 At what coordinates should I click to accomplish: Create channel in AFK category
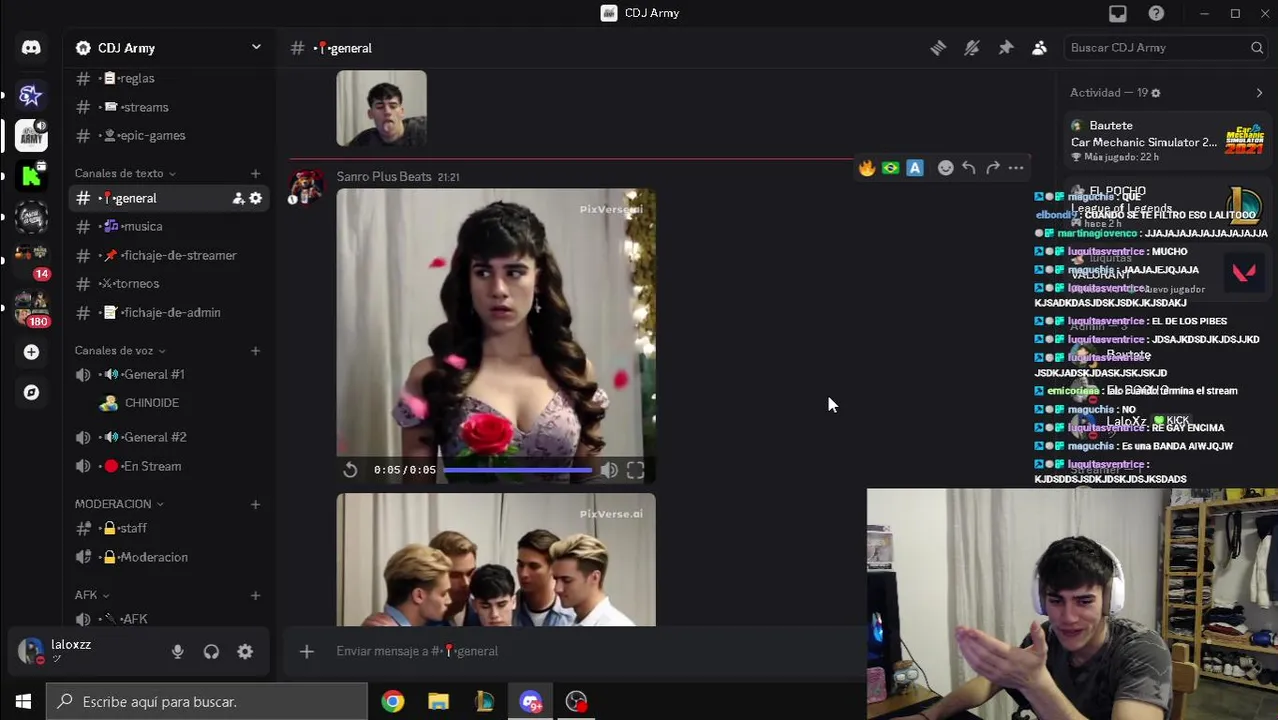[x=255, y=595]
